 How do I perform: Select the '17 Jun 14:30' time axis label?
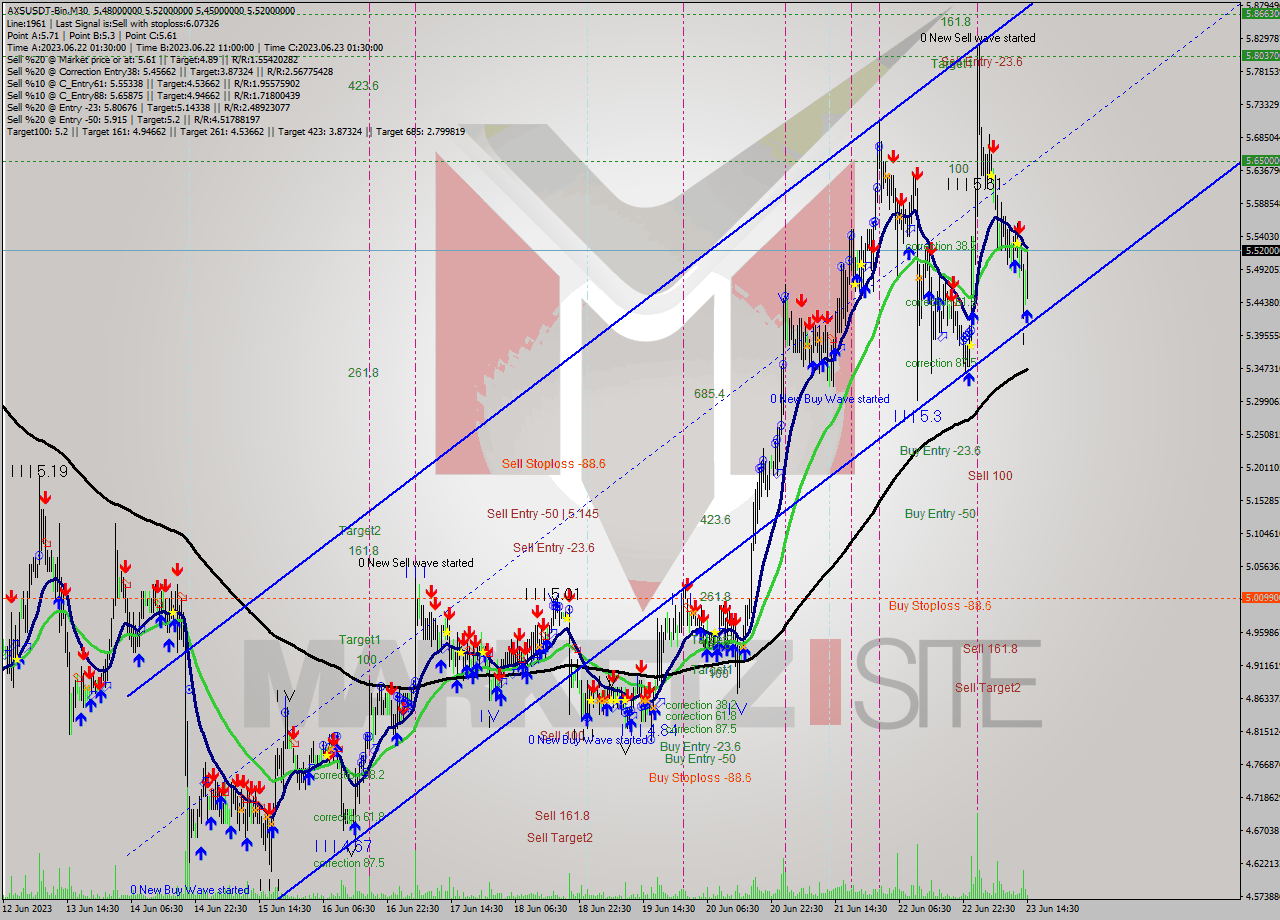476,909
